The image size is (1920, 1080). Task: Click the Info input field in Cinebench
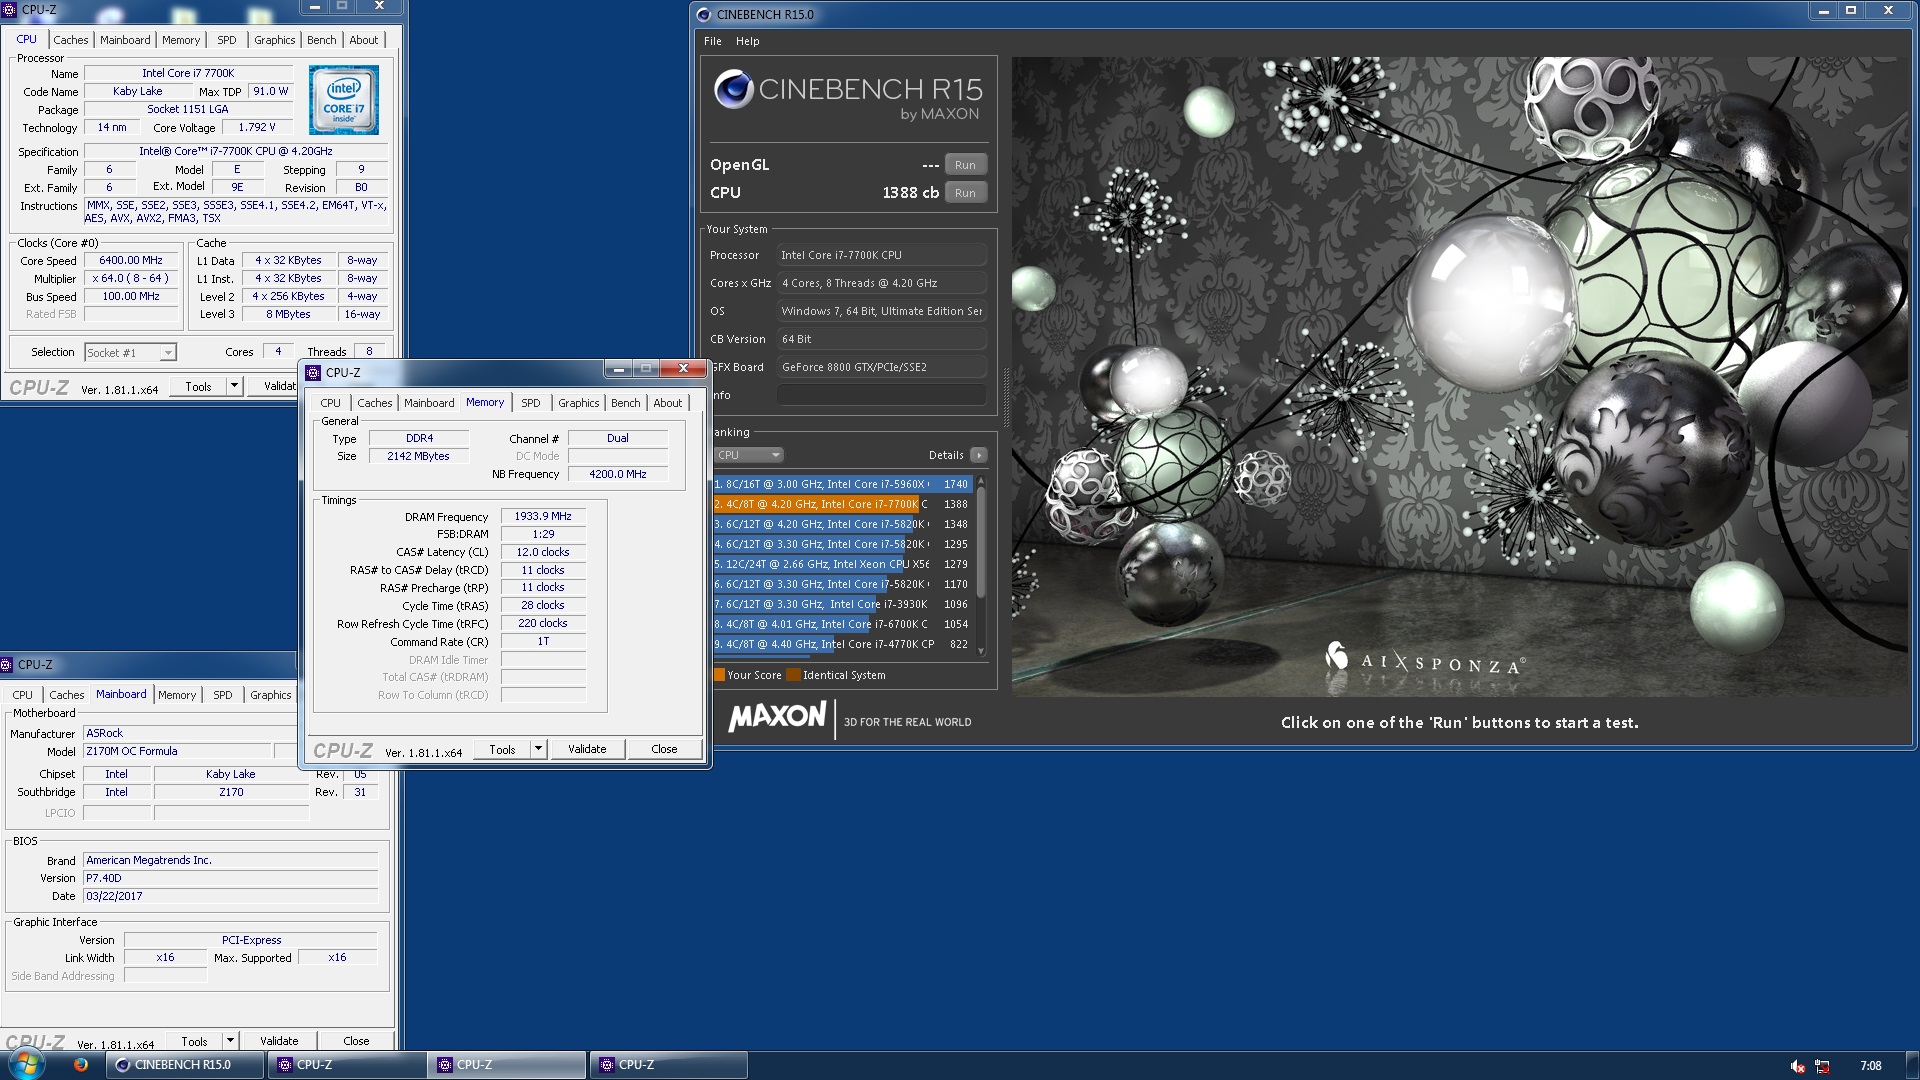(881, 395)
